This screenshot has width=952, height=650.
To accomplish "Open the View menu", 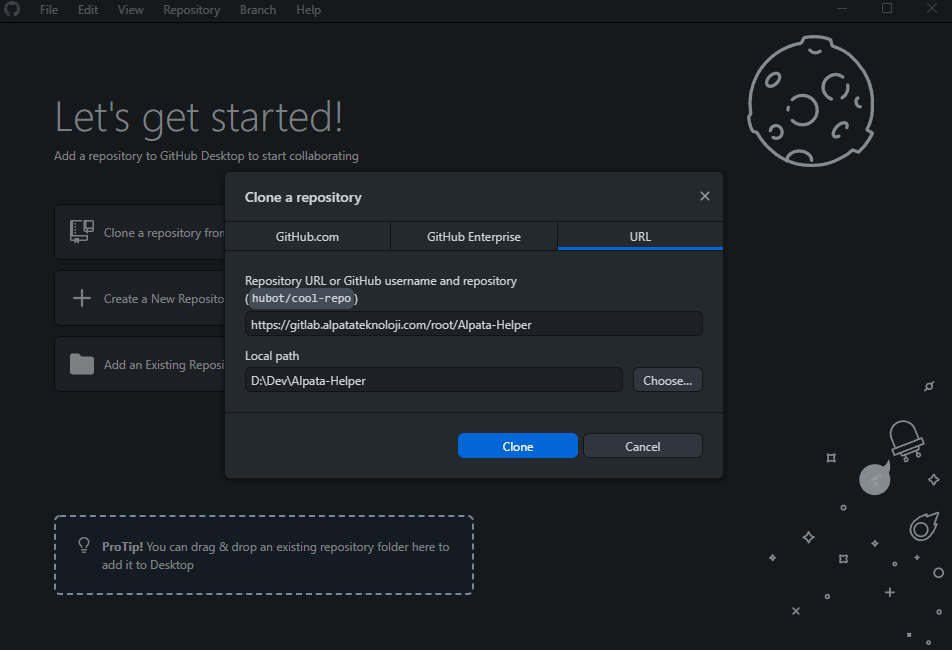I will tap(130, 10).
